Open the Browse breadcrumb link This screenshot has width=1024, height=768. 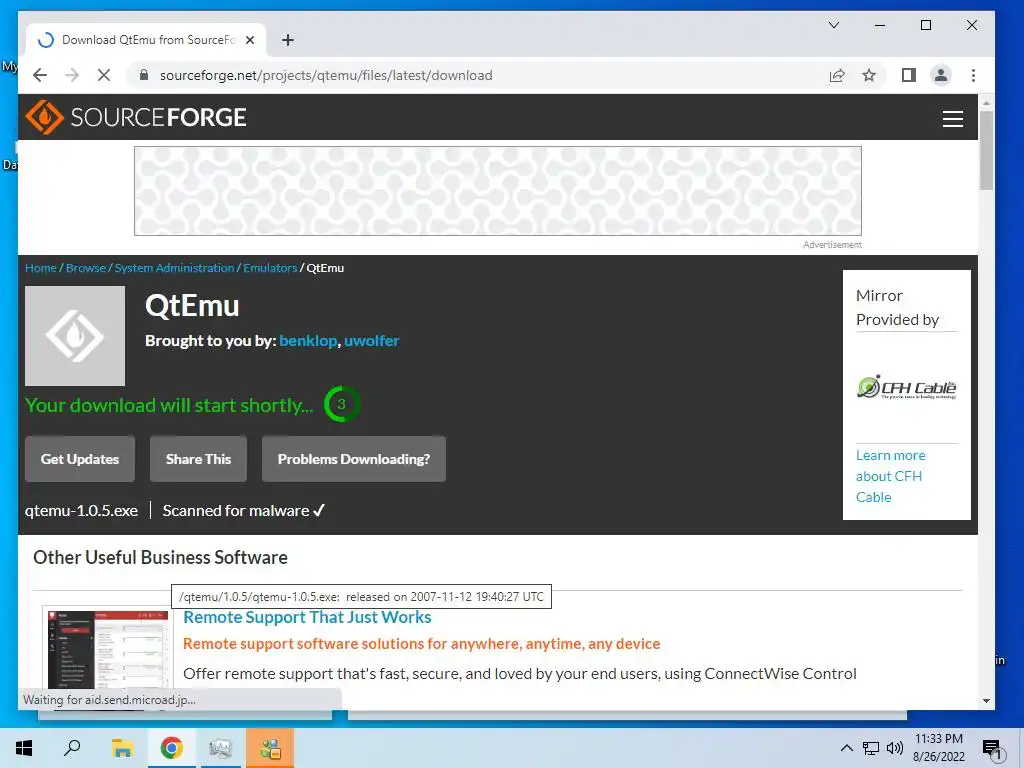(x=86, y=268)
